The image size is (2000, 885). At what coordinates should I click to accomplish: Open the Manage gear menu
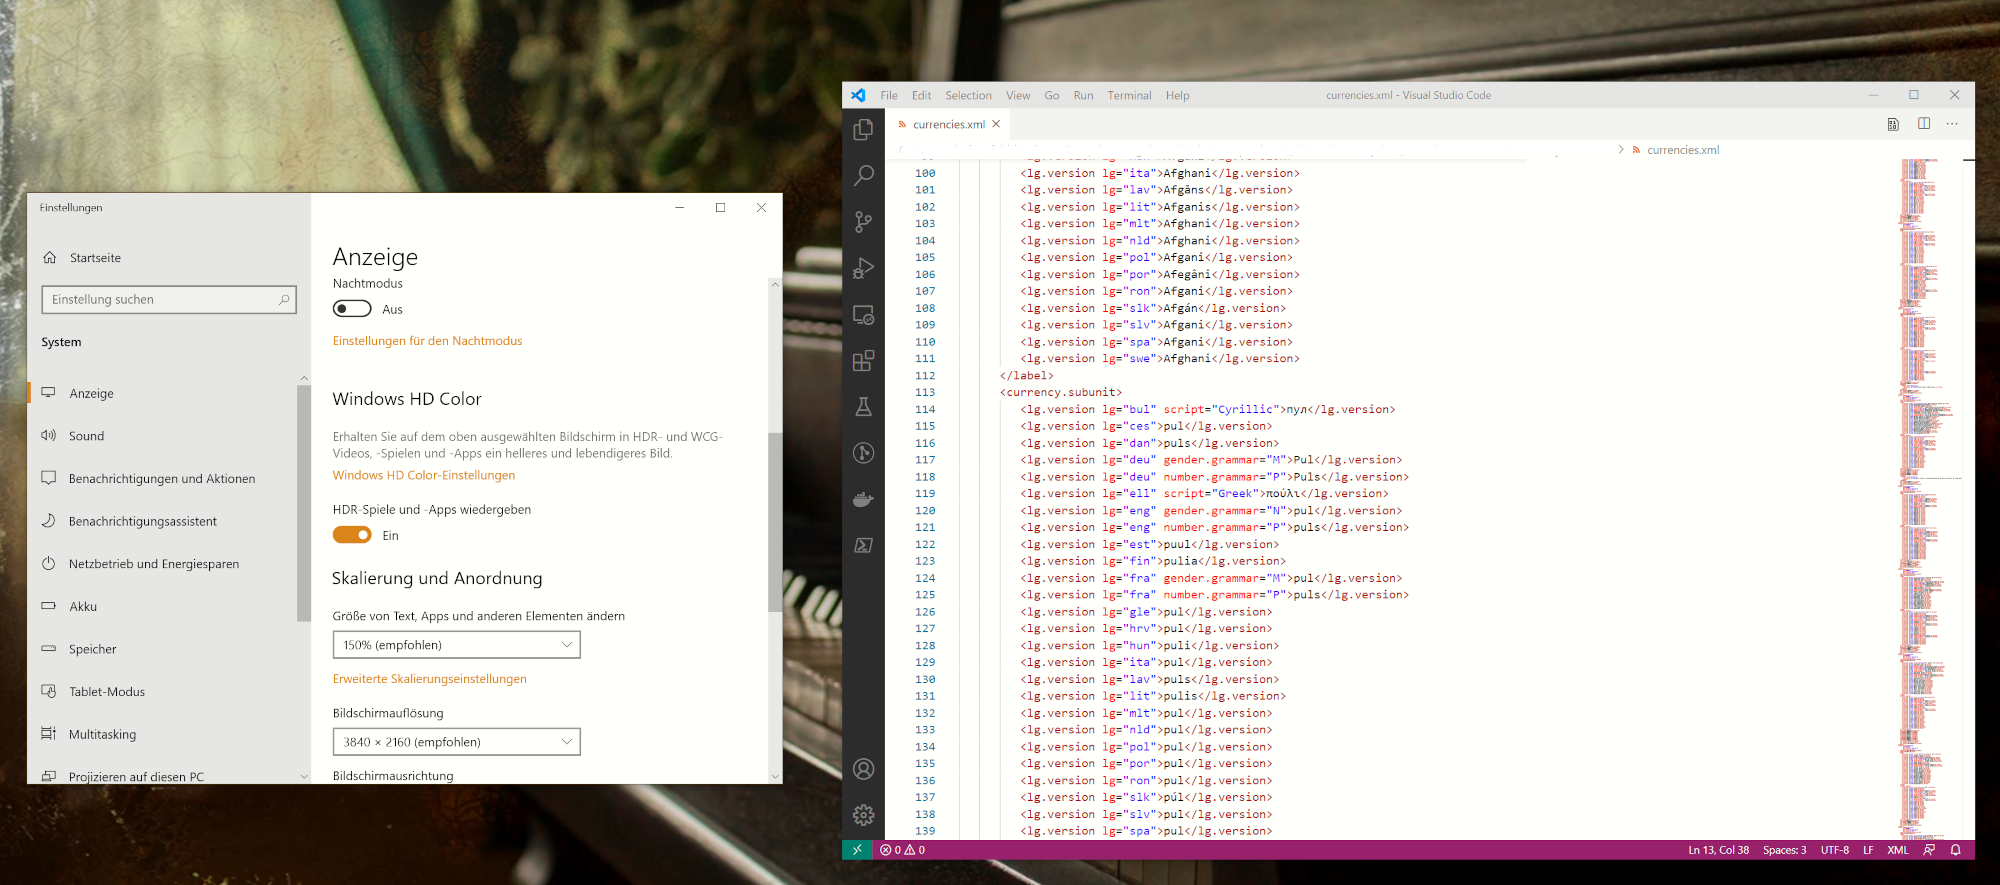point(864,815)
